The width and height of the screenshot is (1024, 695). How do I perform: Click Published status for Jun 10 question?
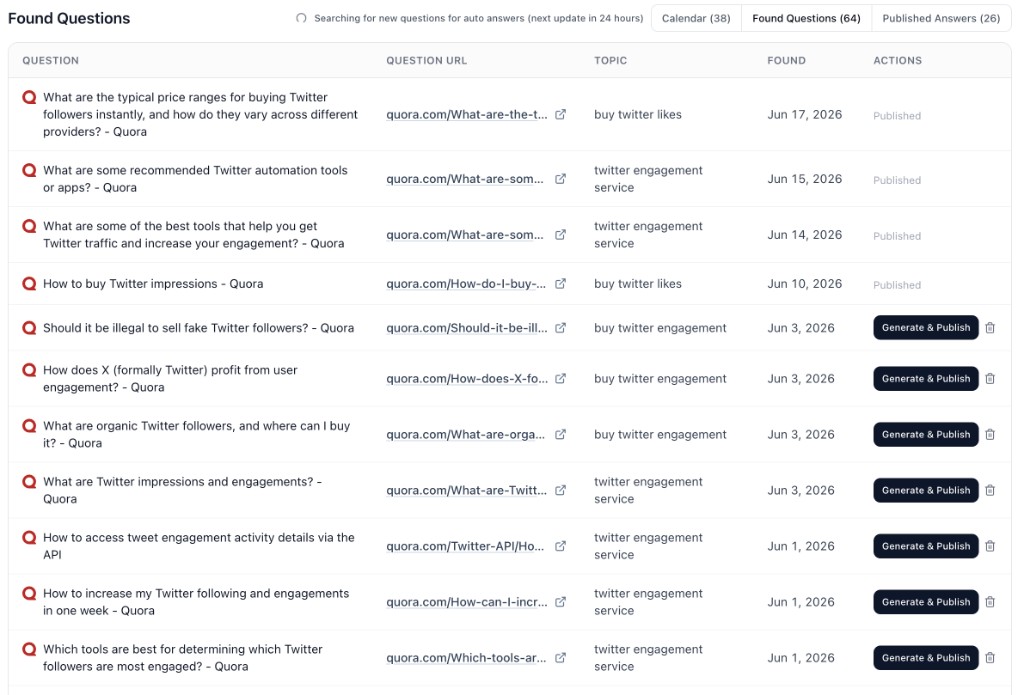897,285
